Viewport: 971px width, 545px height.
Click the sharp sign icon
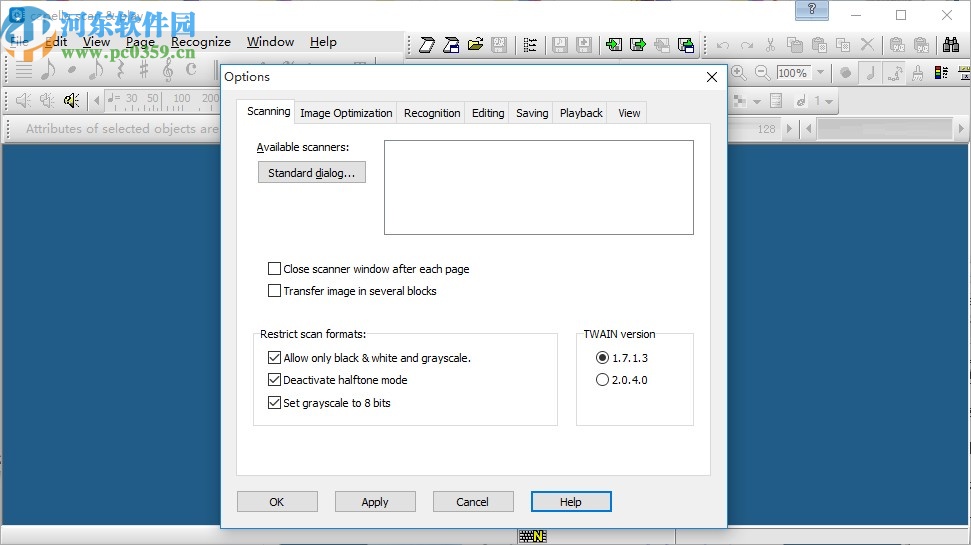[144, 69]
